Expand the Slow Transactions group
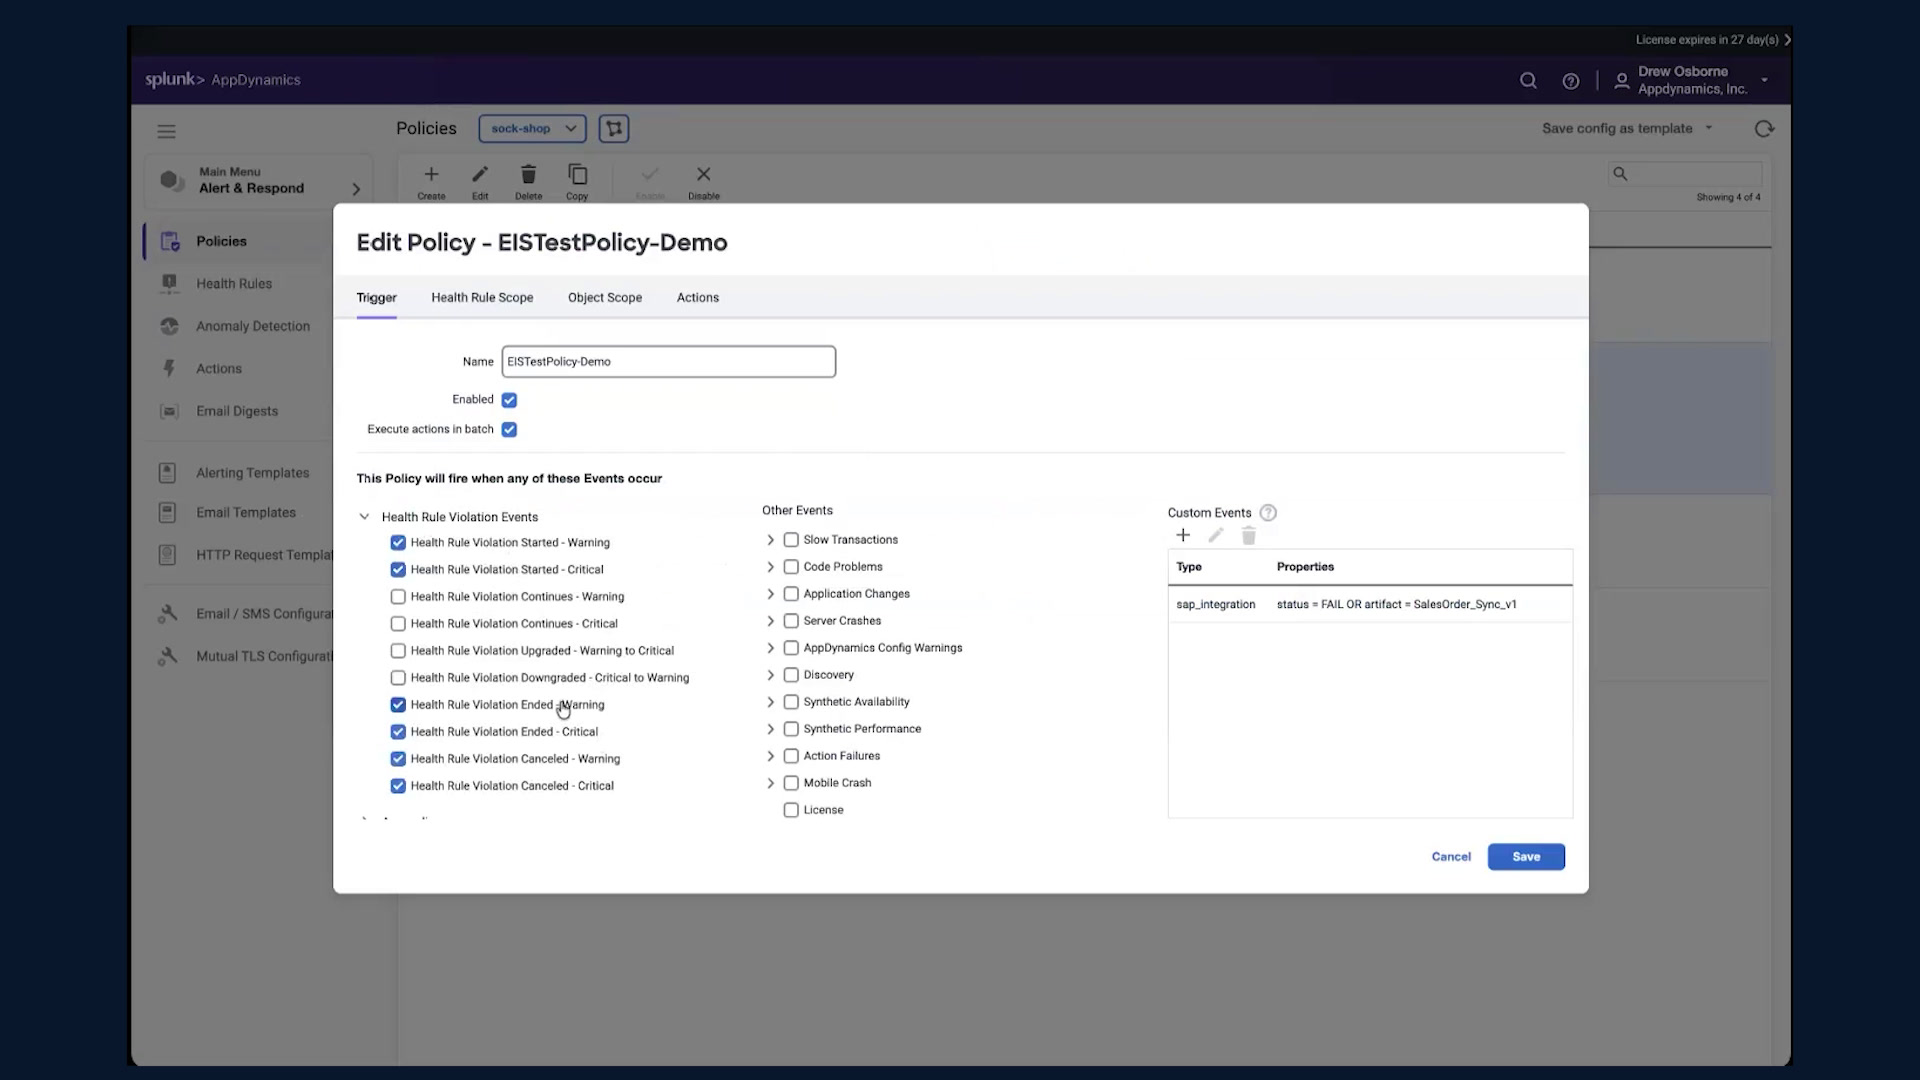 coord(770,540)
